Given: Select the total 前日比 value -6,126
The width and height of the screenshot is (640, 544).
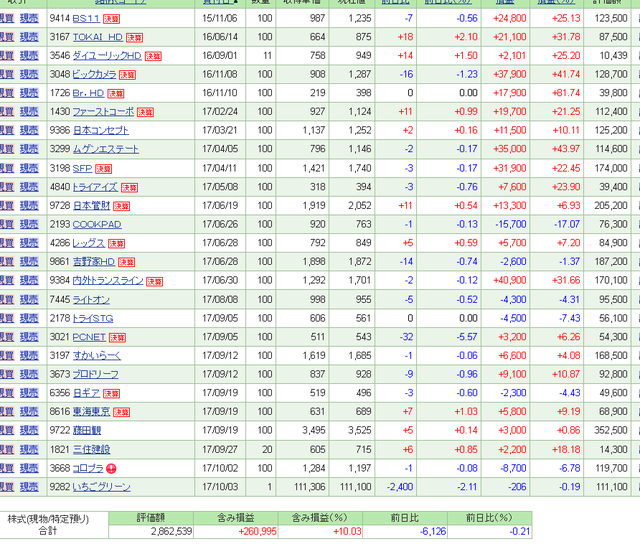Looking at the screenshot, I should [x=433, y=532].
